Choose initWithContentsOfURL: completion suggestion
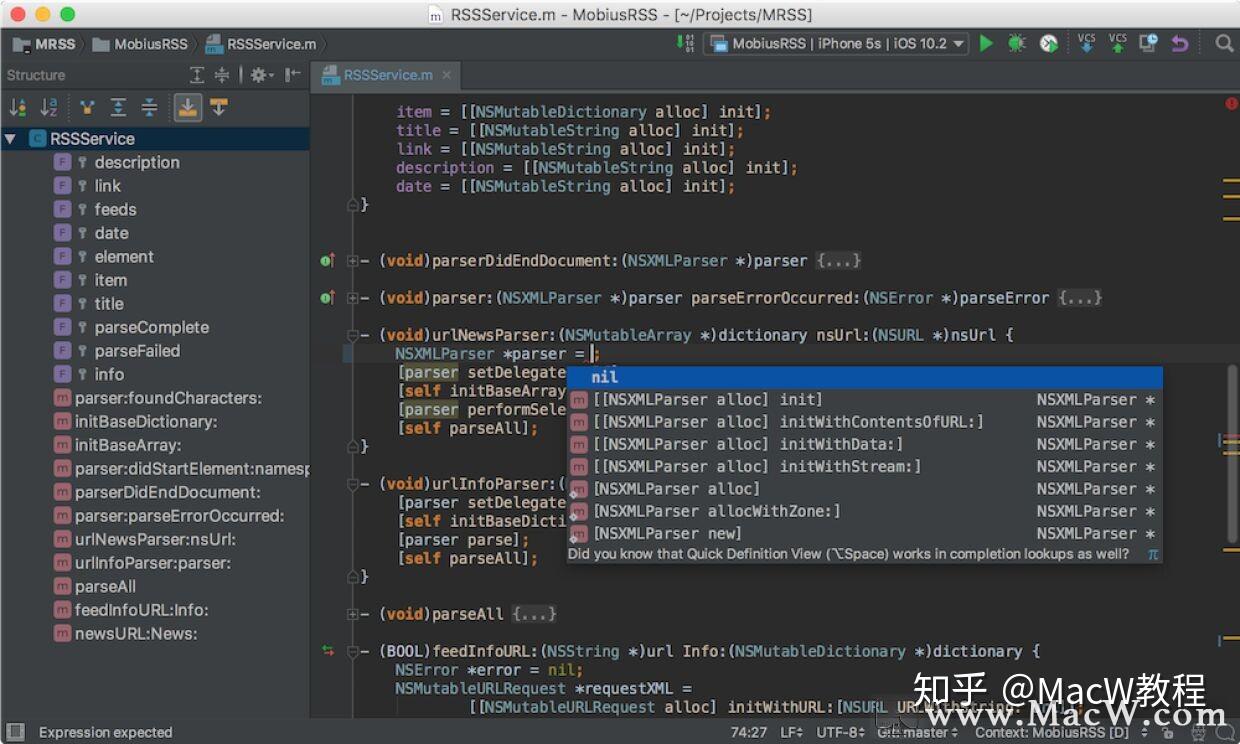 click(864, 422)
